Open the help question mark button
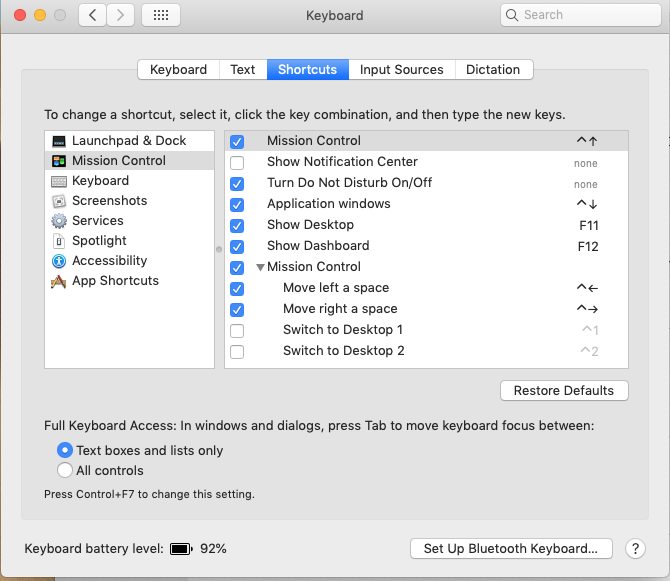The height and width of the screenshot is (581, 670). (x=635, y=548)
